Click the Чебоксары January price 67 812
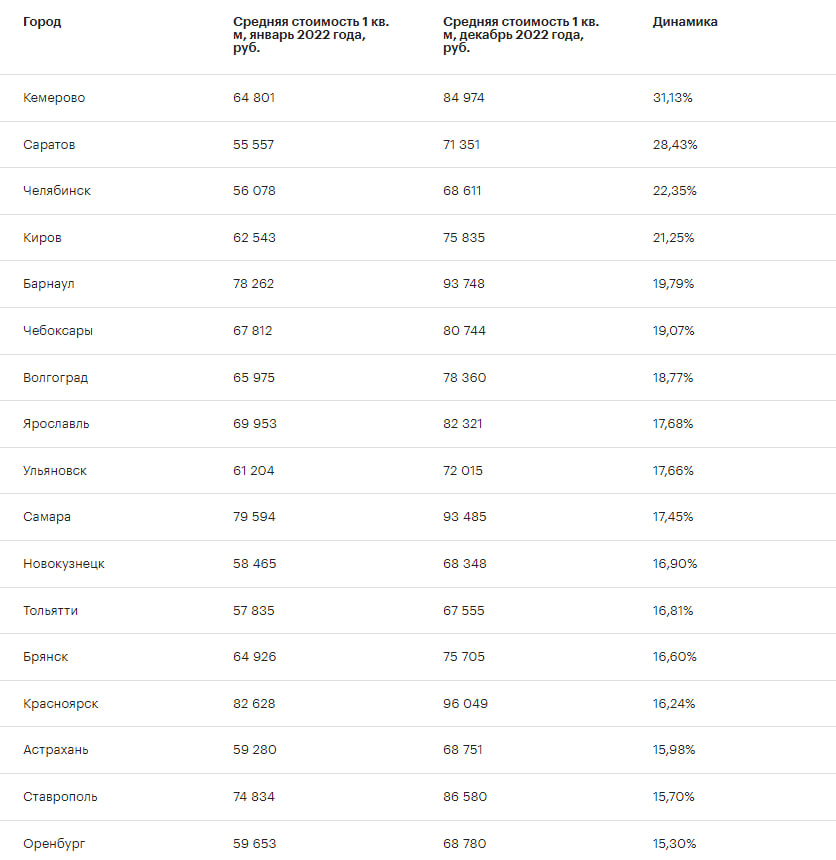836x860 pixels. coord(252,331)
